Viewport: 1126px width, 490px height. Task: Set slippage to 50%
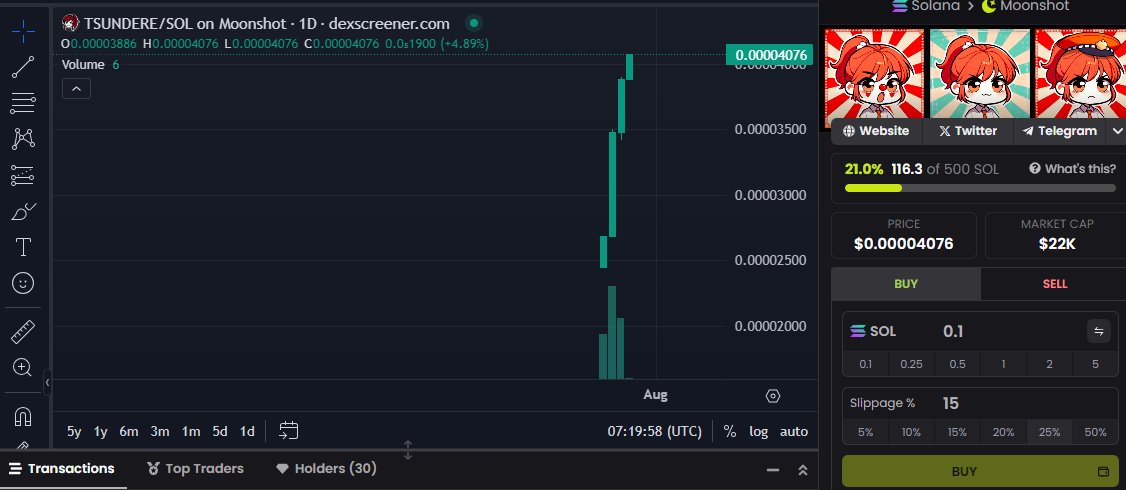1095,433
